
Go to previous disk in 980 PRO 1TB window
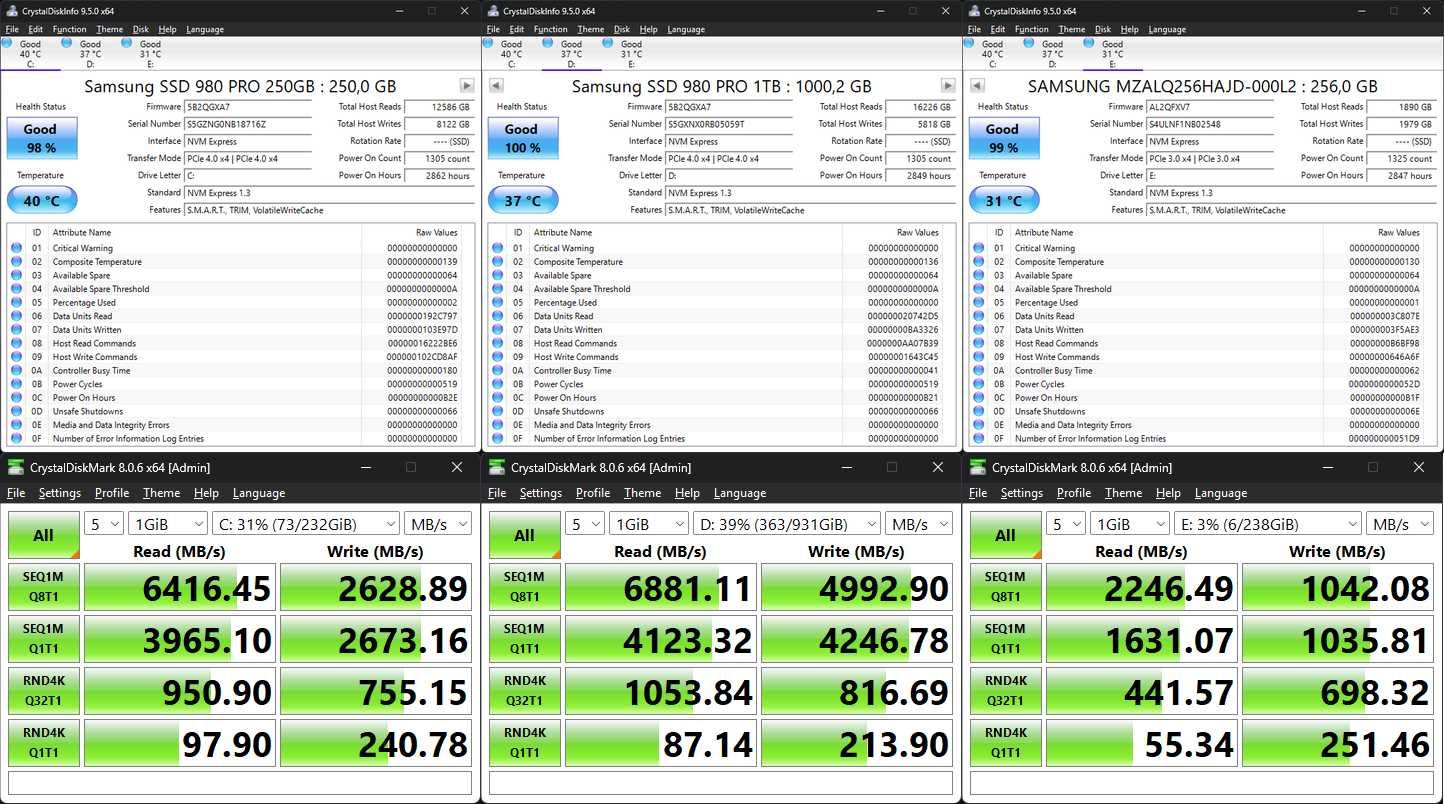495,86
